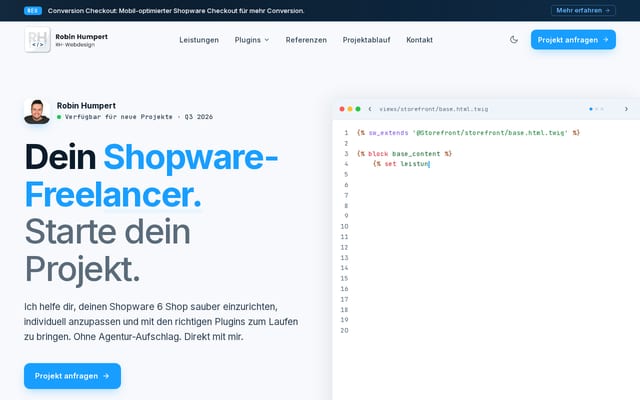
Task: Click Mehr erfahren in the top banner
Action: point(583,11)
